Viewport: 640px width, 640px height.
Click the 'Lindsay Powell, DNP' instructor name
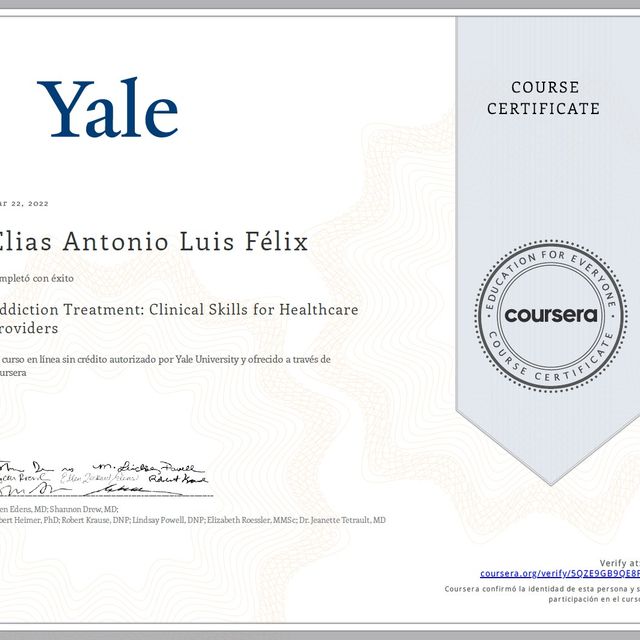tap(168, 520)
